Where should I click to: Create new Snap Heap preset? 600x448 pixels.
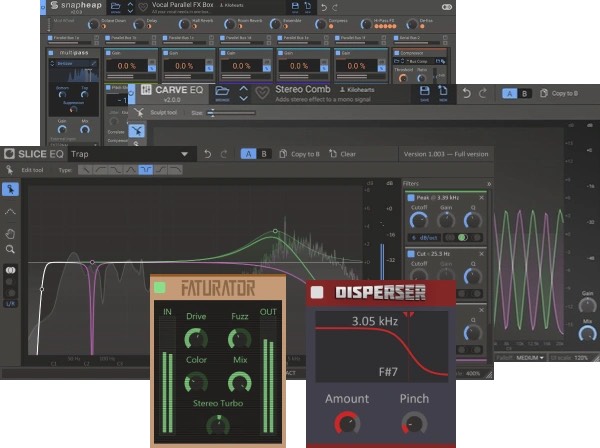tap(308, 7)
